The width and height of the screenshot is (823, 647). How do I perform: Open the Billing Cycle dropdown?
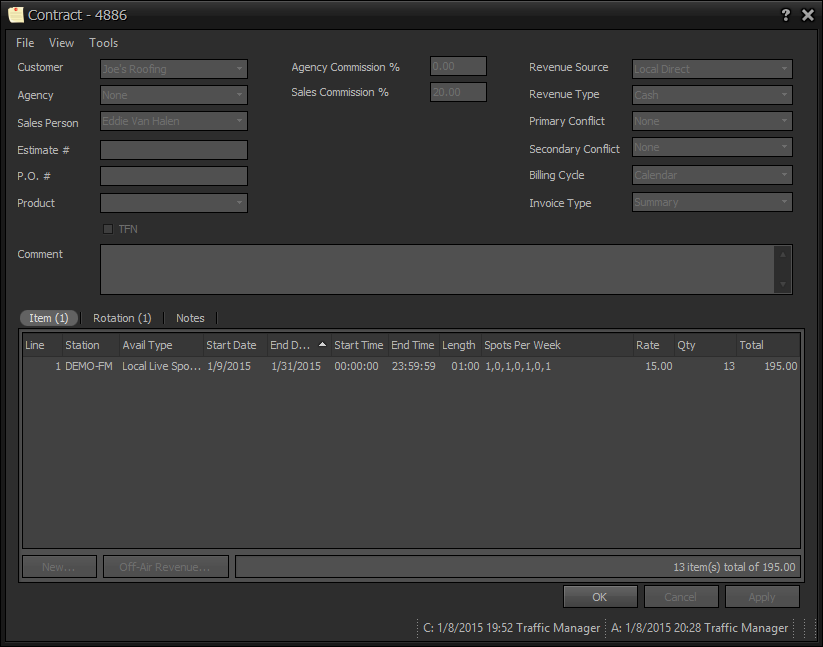point(712,175)
